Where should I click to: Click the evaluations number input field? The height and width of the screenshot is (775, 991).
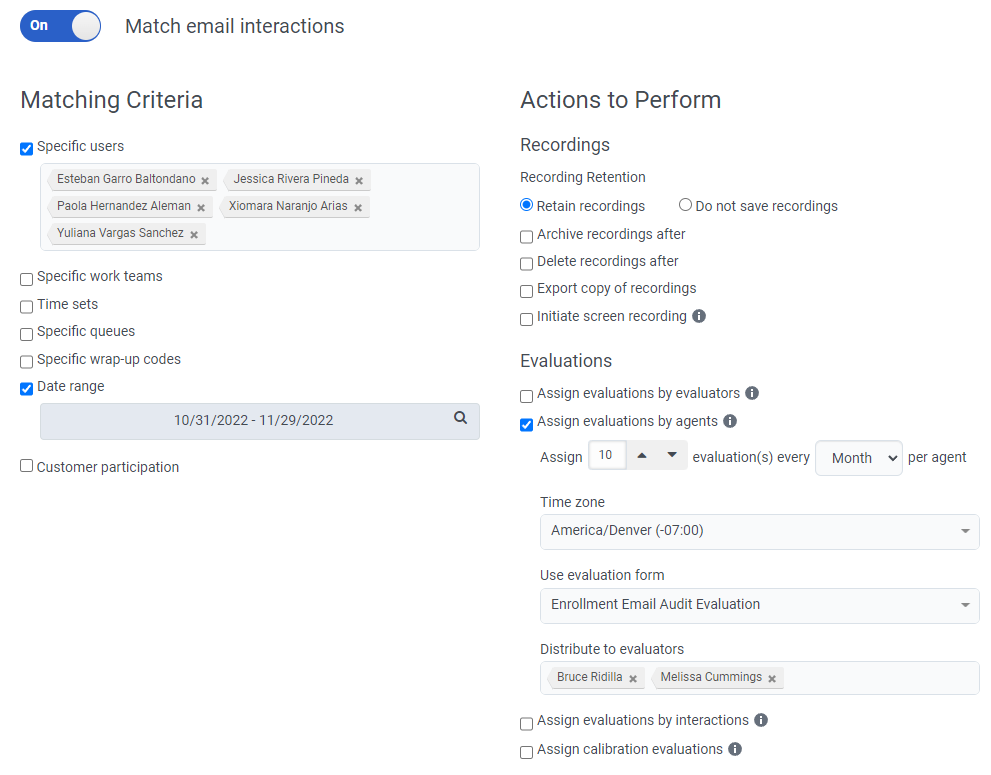[x=607, y=456]
